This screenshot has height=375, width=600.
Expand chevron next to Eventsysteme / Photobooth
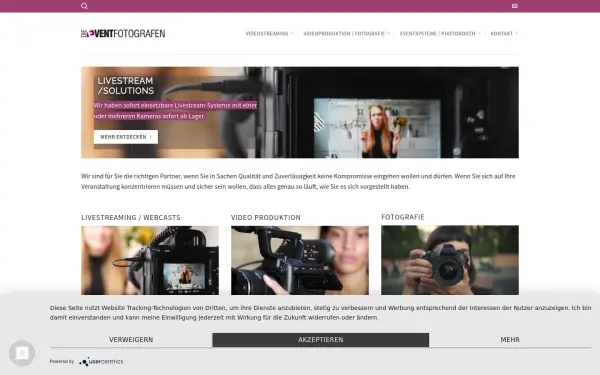click(x=479, y=33)
